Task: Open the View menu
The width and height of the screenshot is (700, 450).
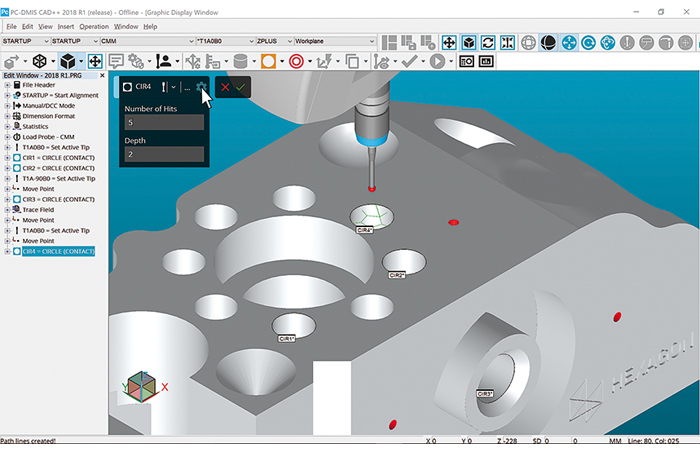Action: click(45, 27)
